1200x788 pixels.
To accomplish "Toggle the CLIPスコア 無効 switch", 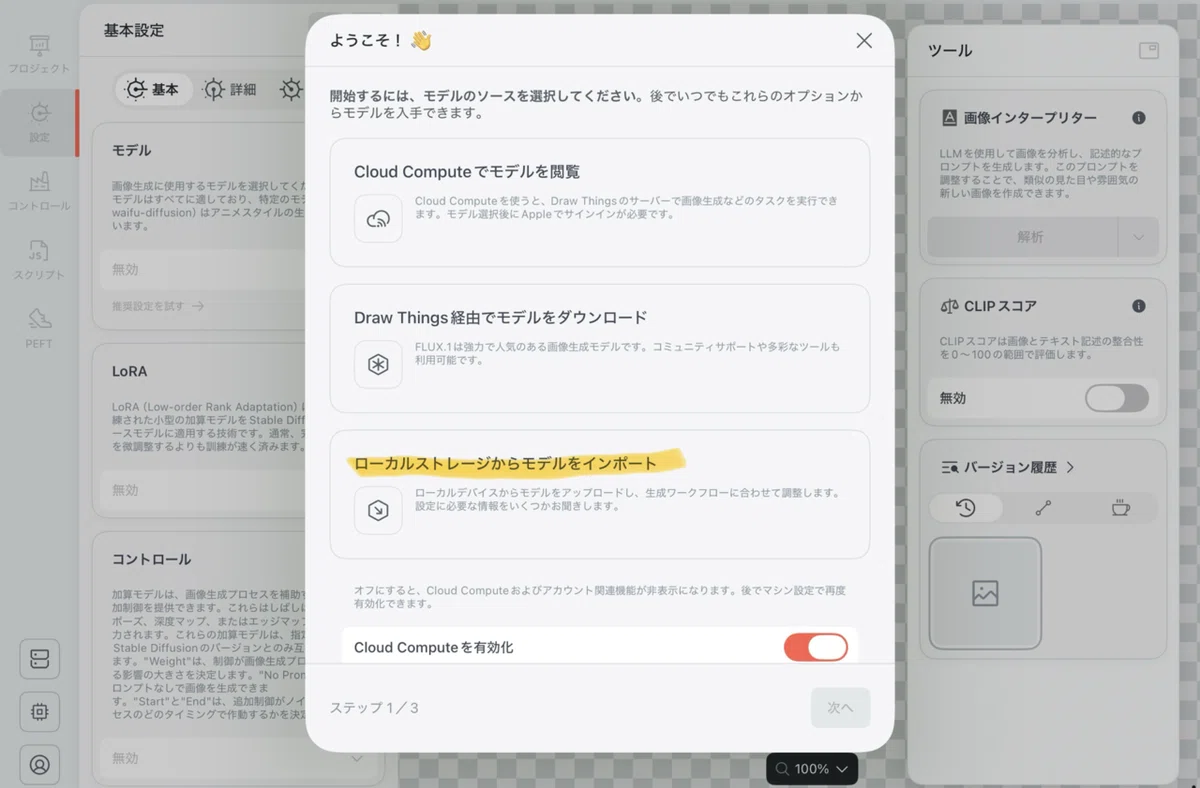I will tap(1117, 398).
